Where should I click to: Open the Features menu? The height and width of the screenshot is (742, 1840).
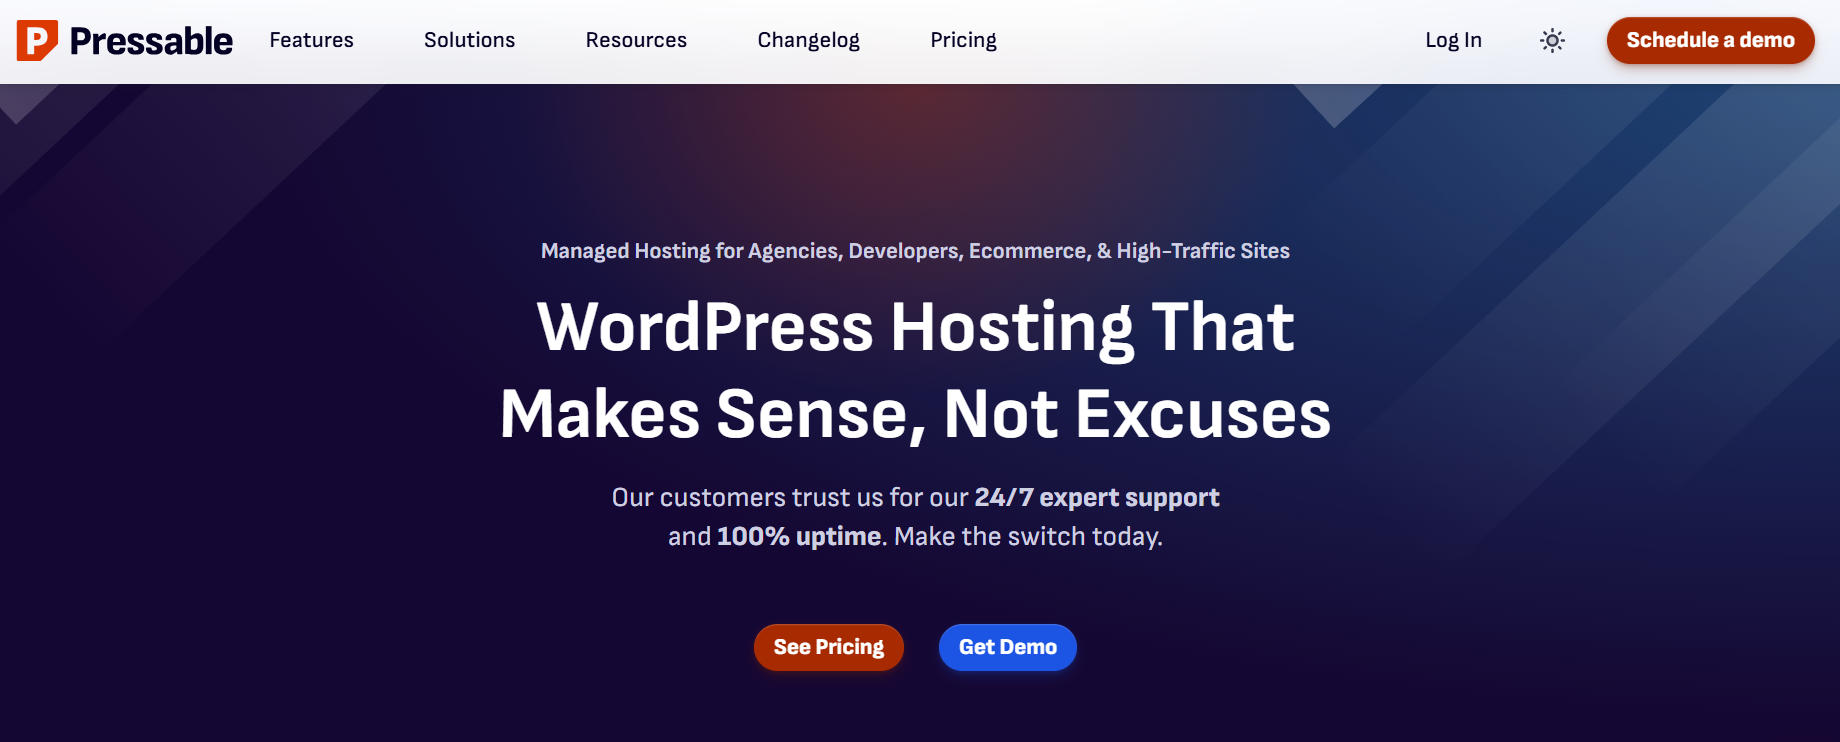311,40
